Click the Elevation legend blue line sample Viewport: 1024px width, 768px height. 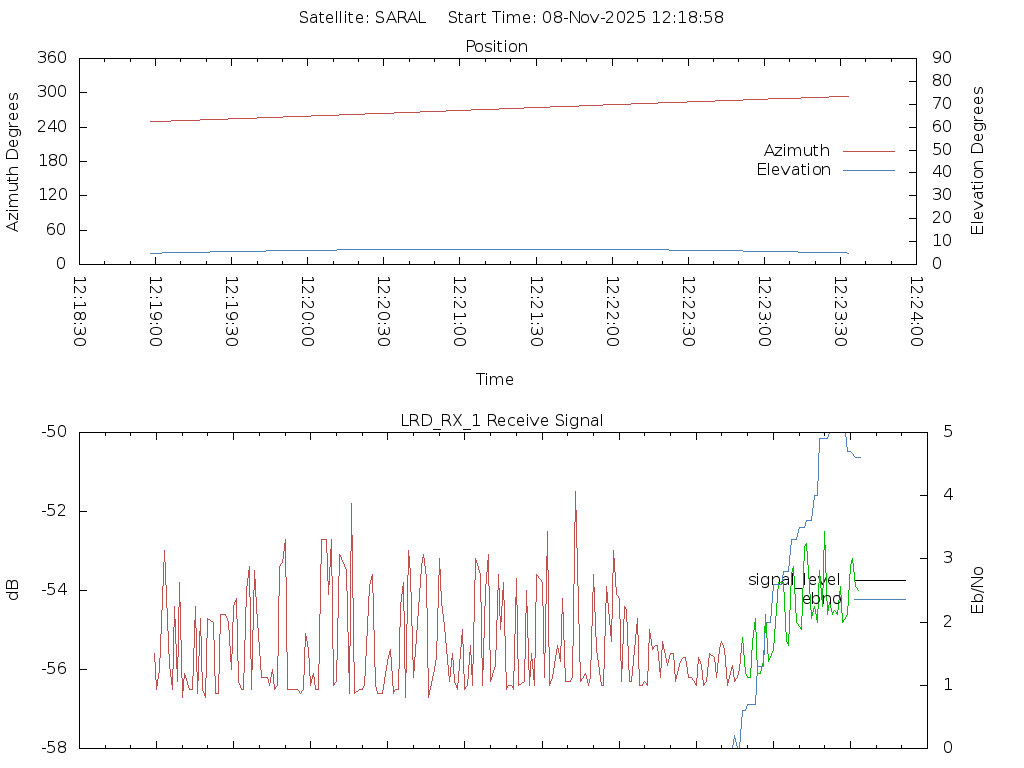point(868,170)
